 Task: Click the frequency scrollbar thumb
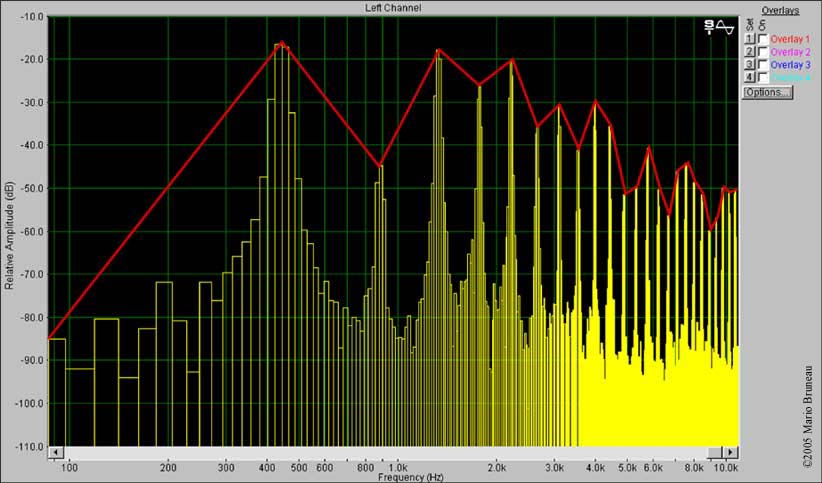click(715, 452)
